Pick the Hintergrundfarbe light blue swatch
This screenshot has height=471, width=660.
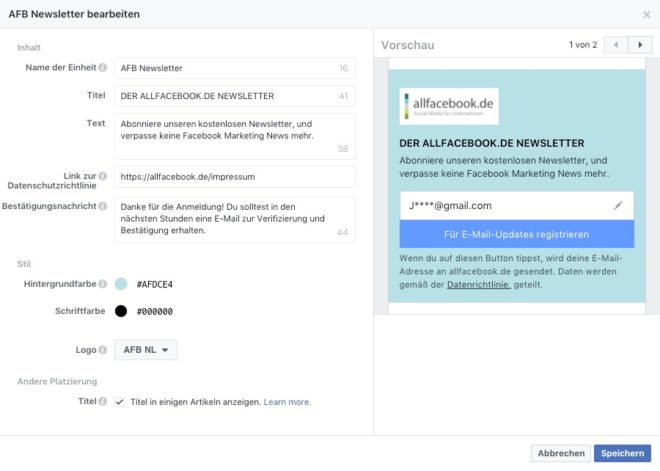tap(121, 284)
